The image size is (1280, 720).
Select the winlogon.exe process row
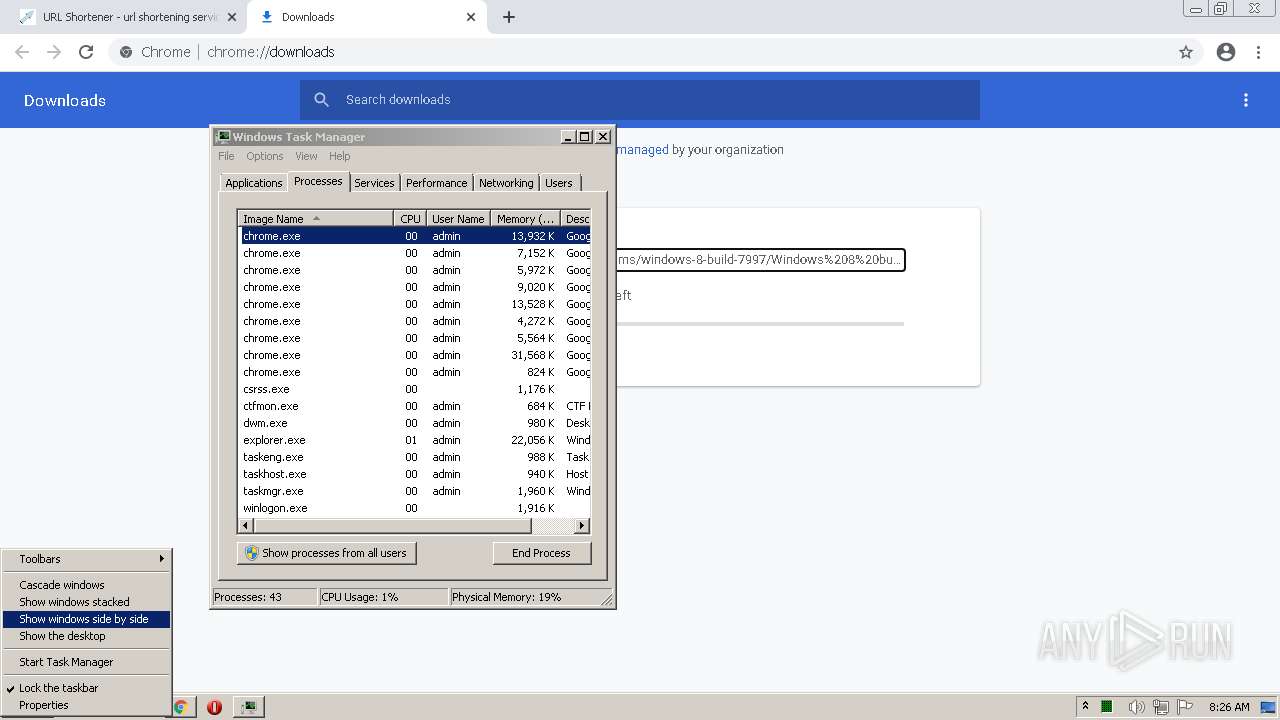pyautogui.click(x=414, y=508)
